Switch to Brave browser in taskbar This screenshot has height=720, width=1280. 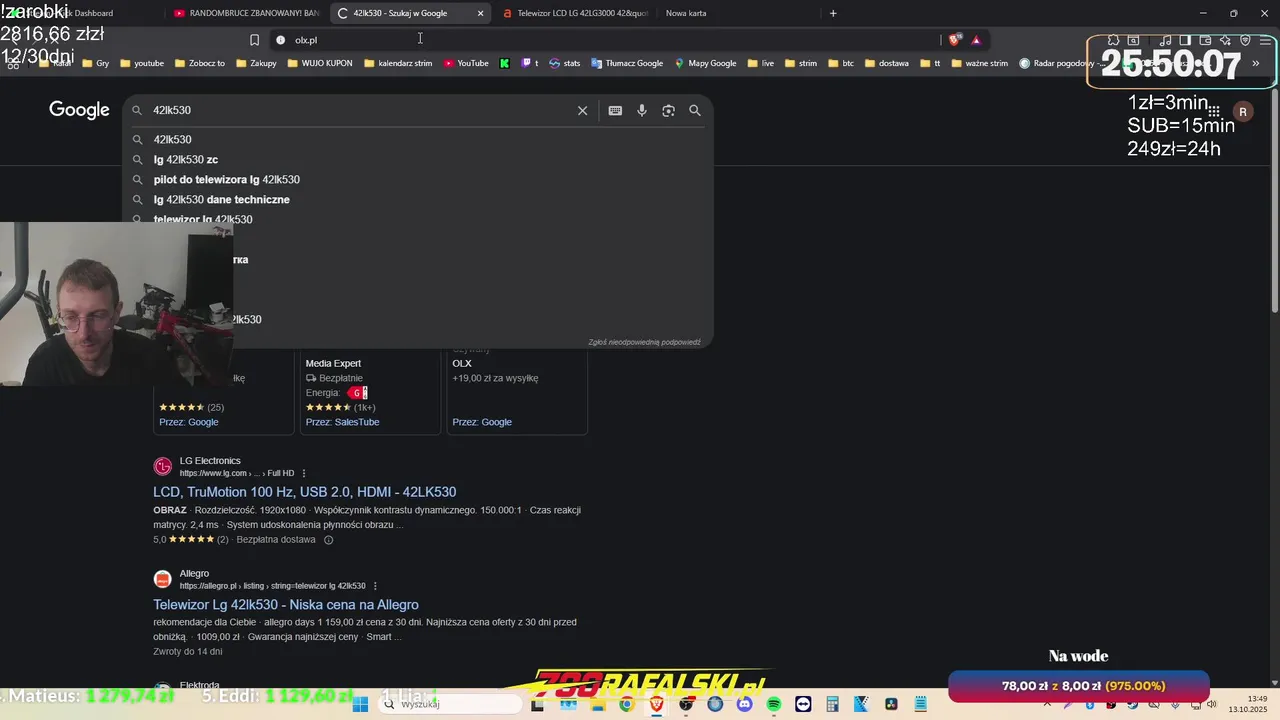(x=656, y=704)
